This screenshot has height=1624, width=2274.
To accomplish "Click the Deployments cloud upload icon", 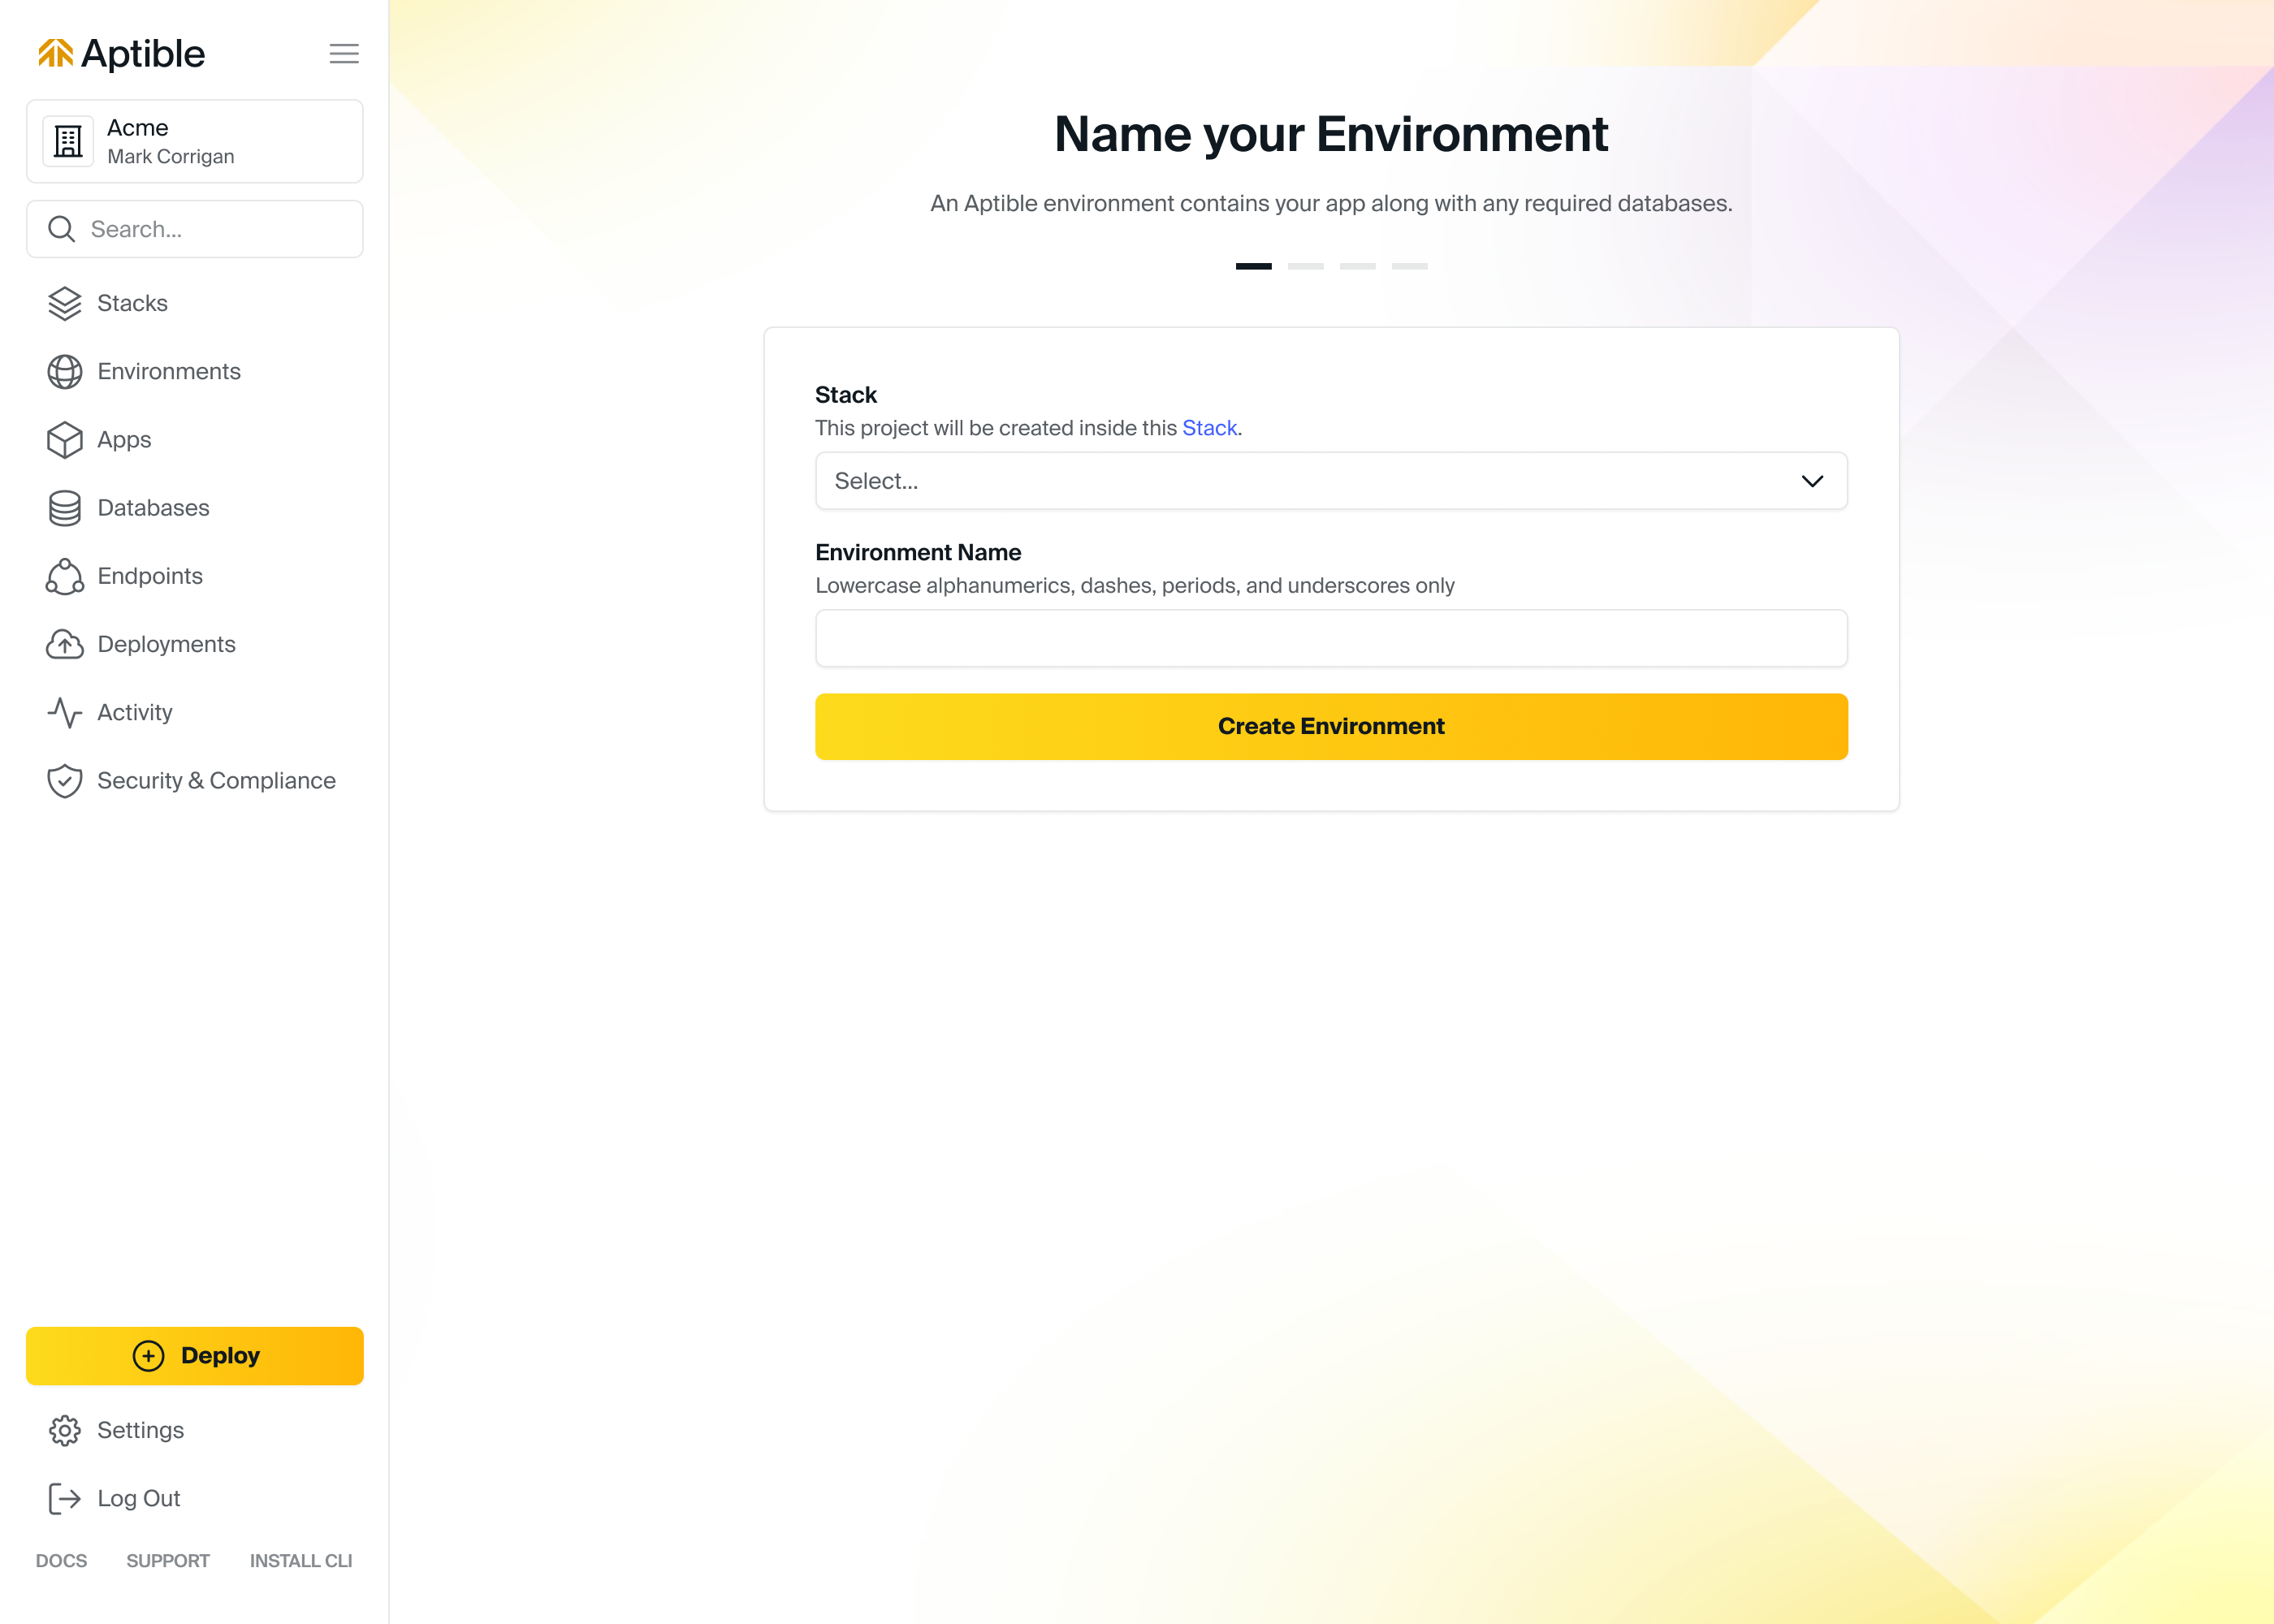I will [x=65, y=644].
